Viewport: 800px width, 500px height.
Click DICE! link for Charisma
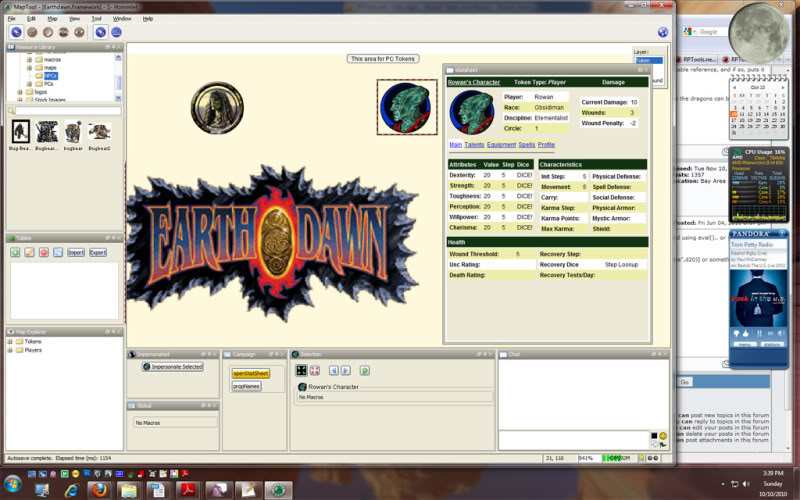tap(524, 228)
